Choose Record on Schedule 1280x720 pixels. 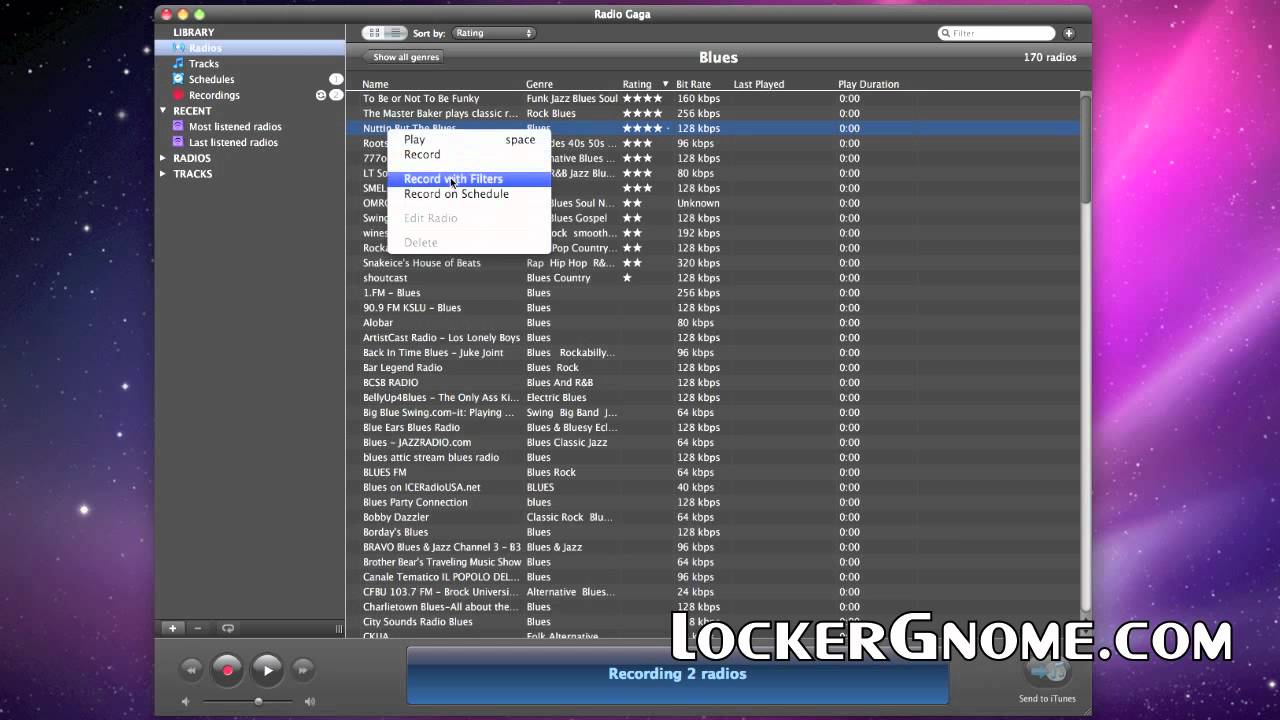(469, 194)
